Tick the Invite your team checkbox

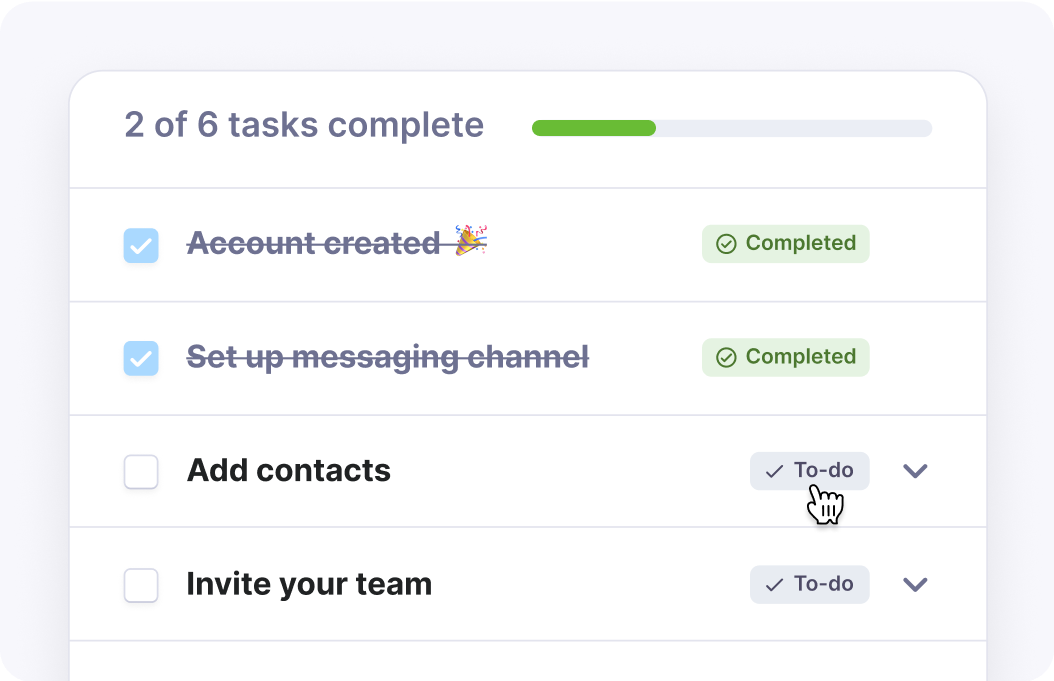point(141,585)
